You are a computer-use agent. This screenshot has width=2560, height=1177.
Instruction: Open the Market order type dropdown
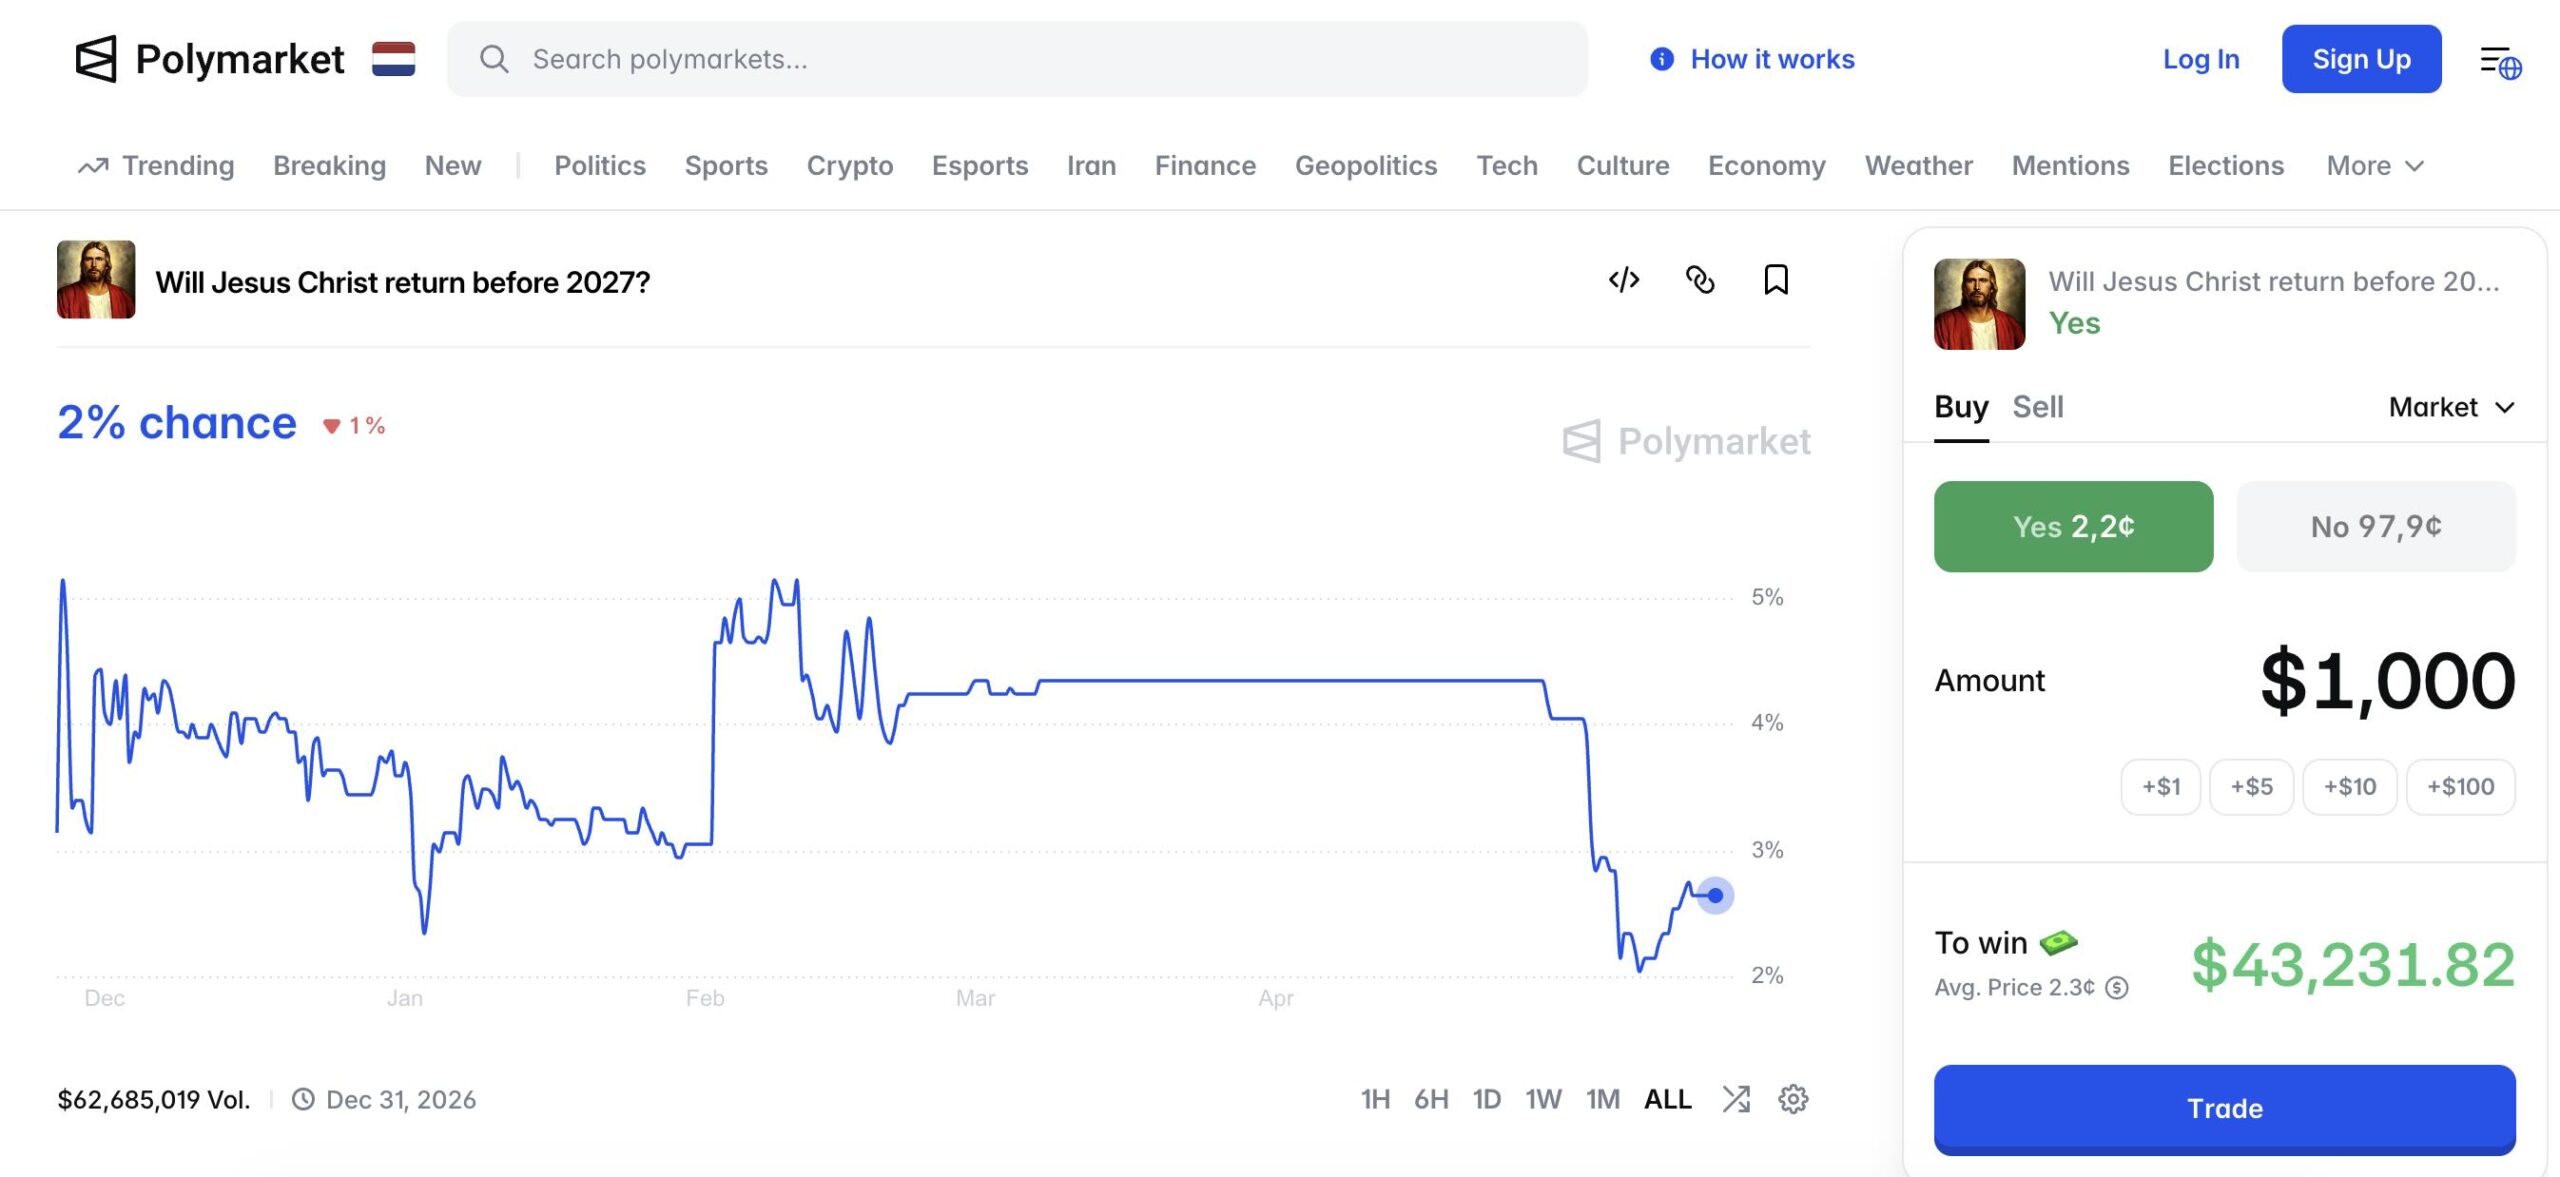(x=2452, y=407)
